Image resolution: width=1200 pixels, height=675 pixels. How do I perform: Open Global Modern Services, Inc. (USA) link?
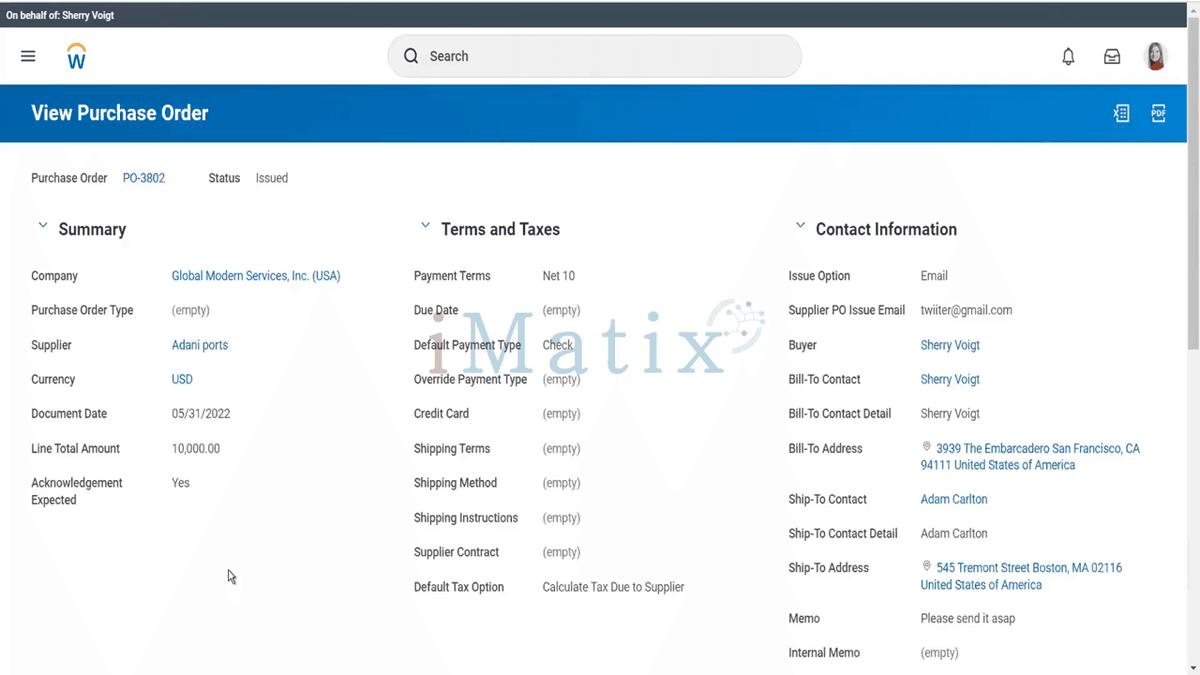tap(256, 276)
